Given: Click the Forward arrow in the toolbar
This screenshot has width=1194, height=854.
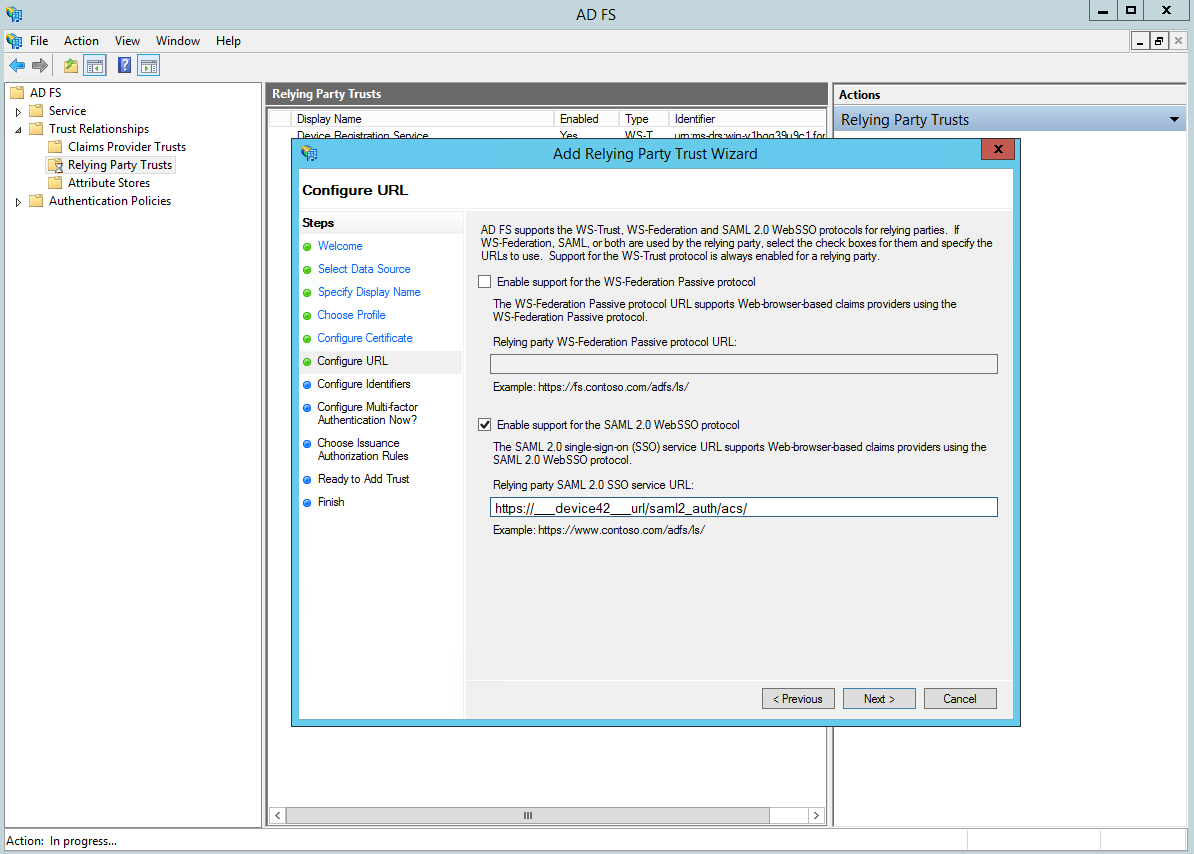Looking at the screenshot, I should [40, 66].
